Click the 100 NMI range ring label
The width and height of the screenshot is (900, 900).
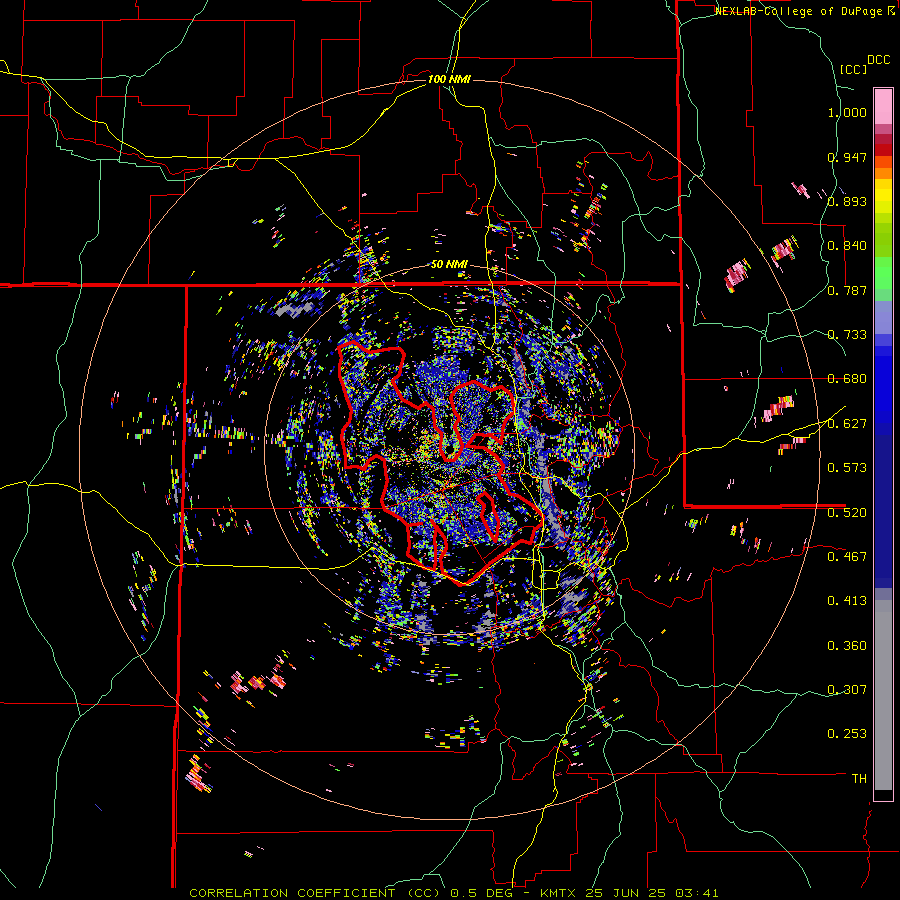tap(449, 79)
